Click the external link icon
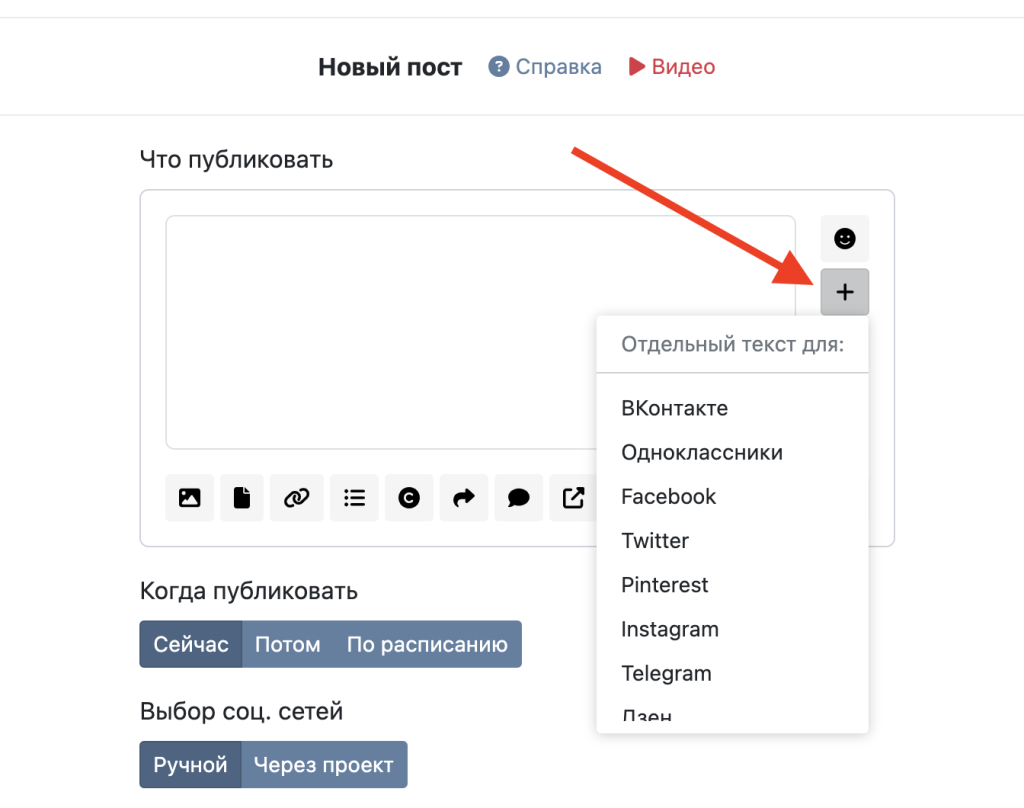Viewport: 1024px width, 808px height. (573, 497)
